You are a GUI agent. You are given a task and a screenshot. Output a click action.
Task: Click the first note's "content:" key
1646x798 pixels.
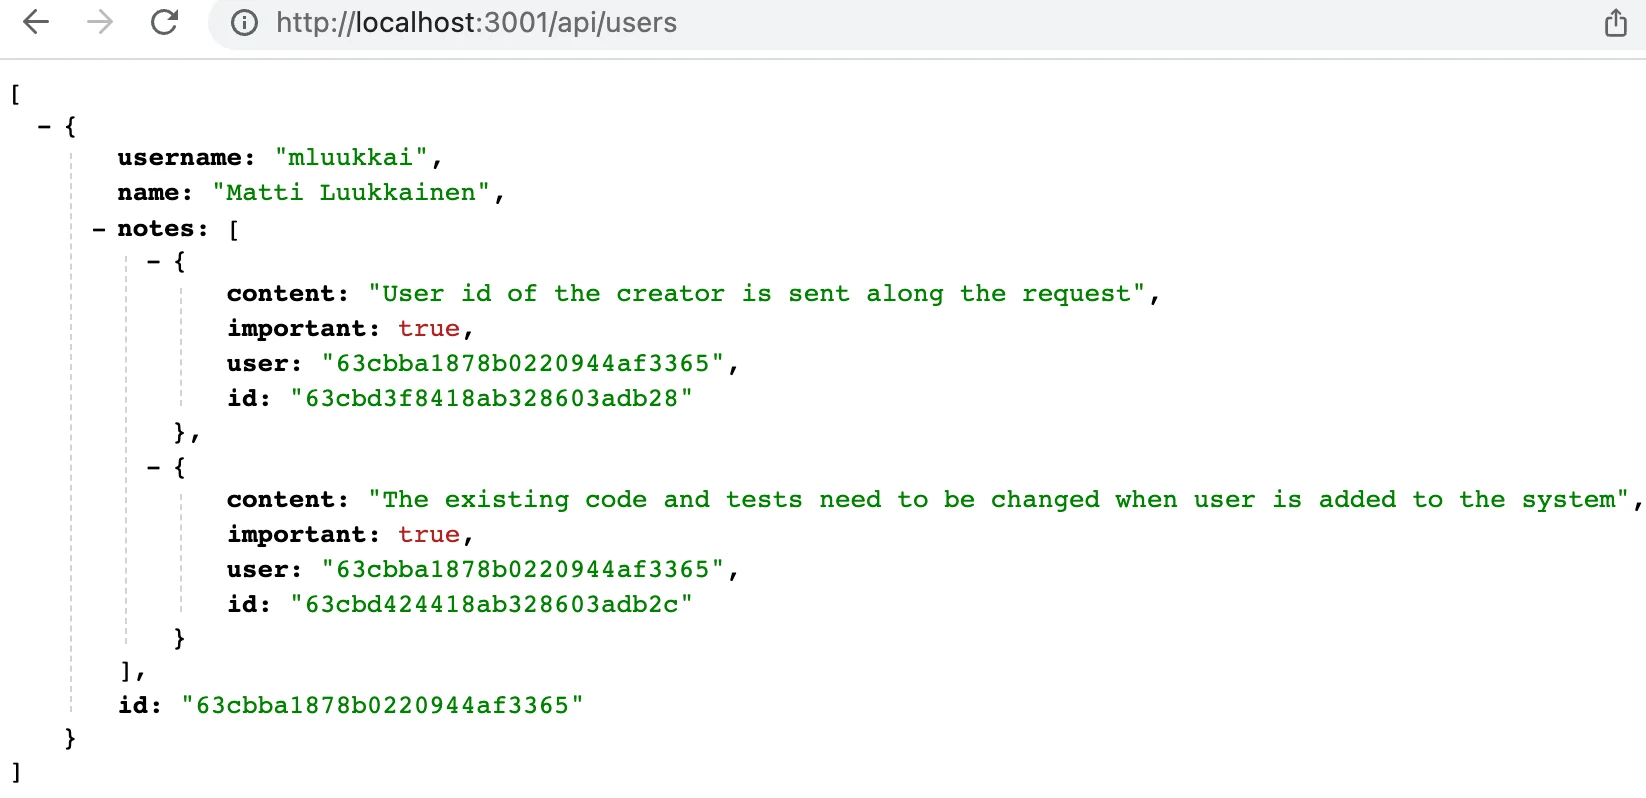pyautogui.click(x=288, y=294)
